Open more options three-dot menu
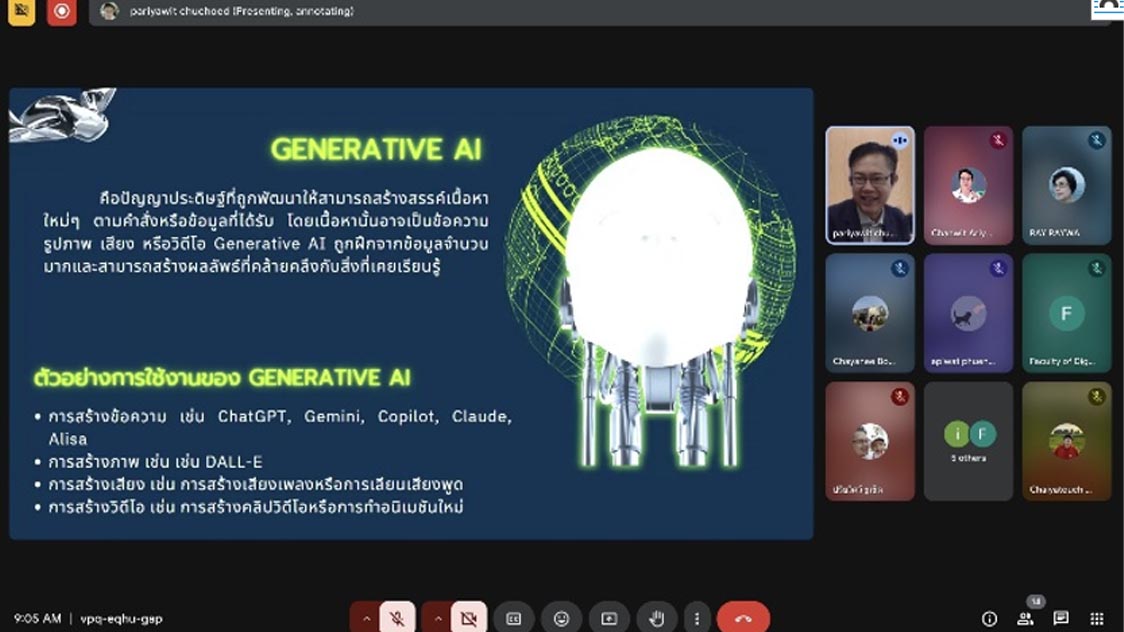 pyautogui.click(x=697, y=618)
